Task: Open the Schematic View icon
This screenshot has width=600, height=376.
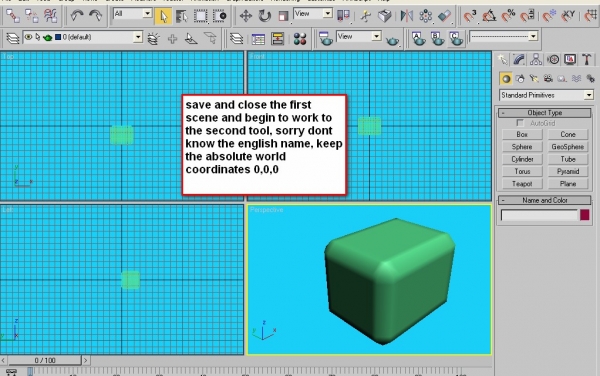Action: pyautogui.click(x=277, y=38)
